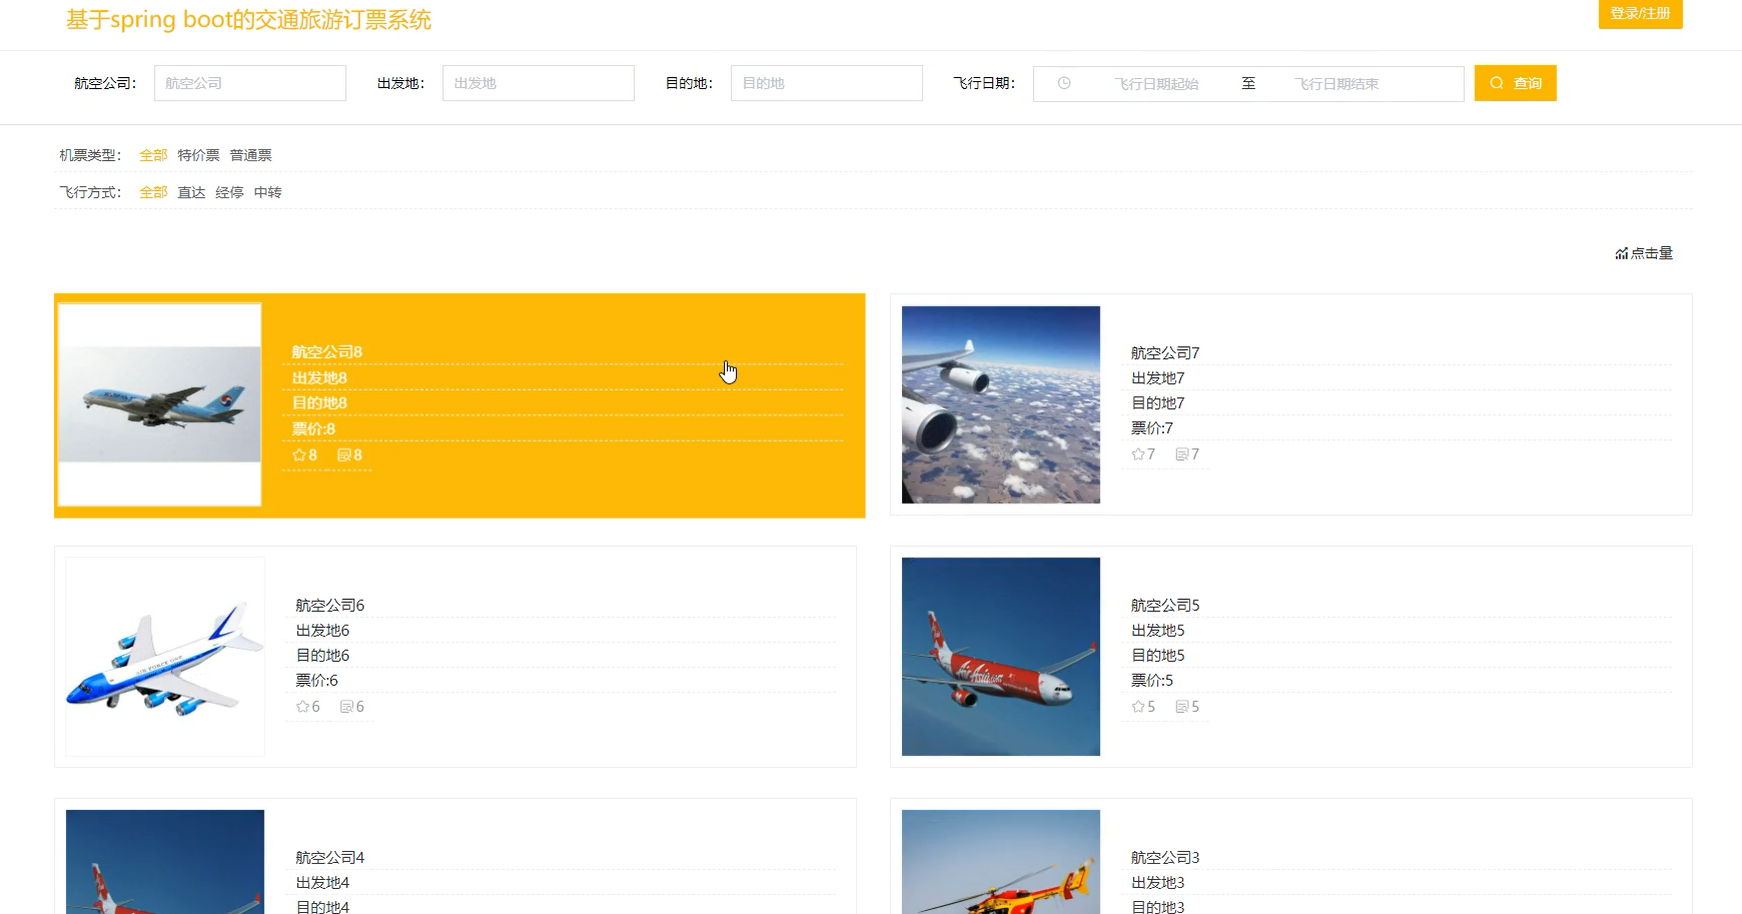The image size is (1742, 914).
Task: Focus the 目的地 input field
Action: (x=826, y=83)
